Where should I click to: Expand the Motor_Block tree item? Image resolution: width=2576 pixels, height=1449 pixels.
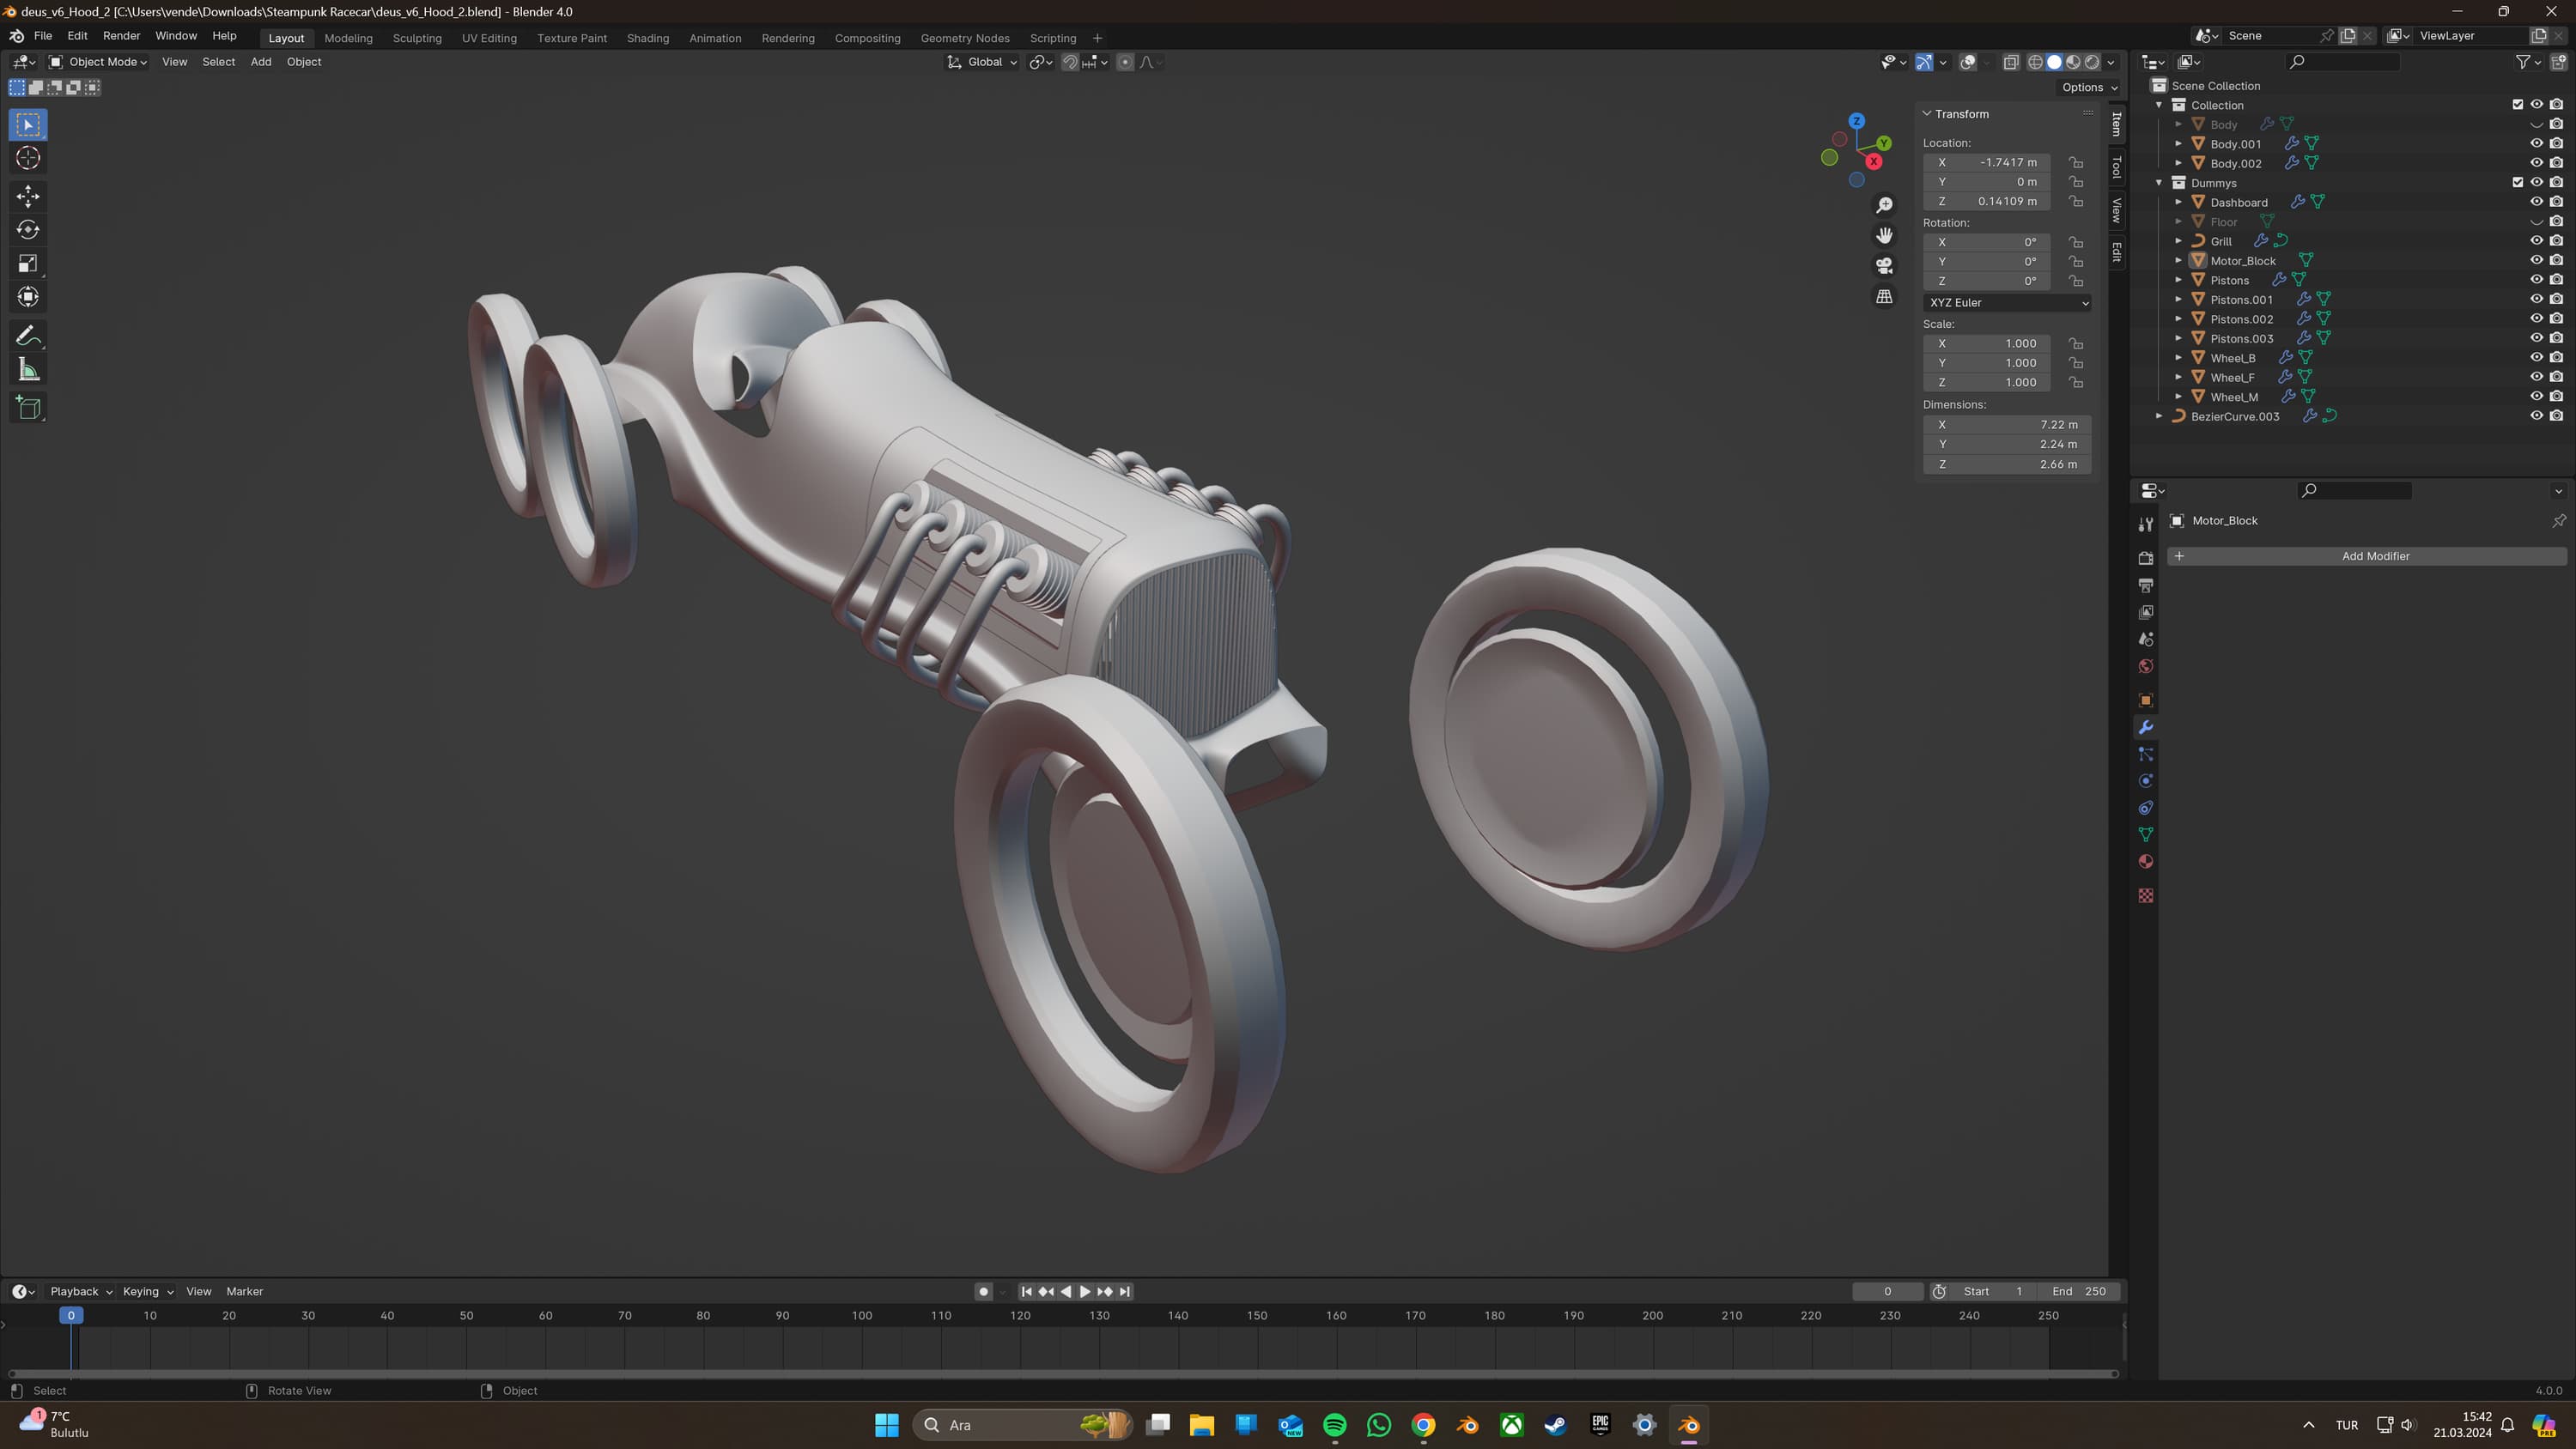(x=2178, y=261)
